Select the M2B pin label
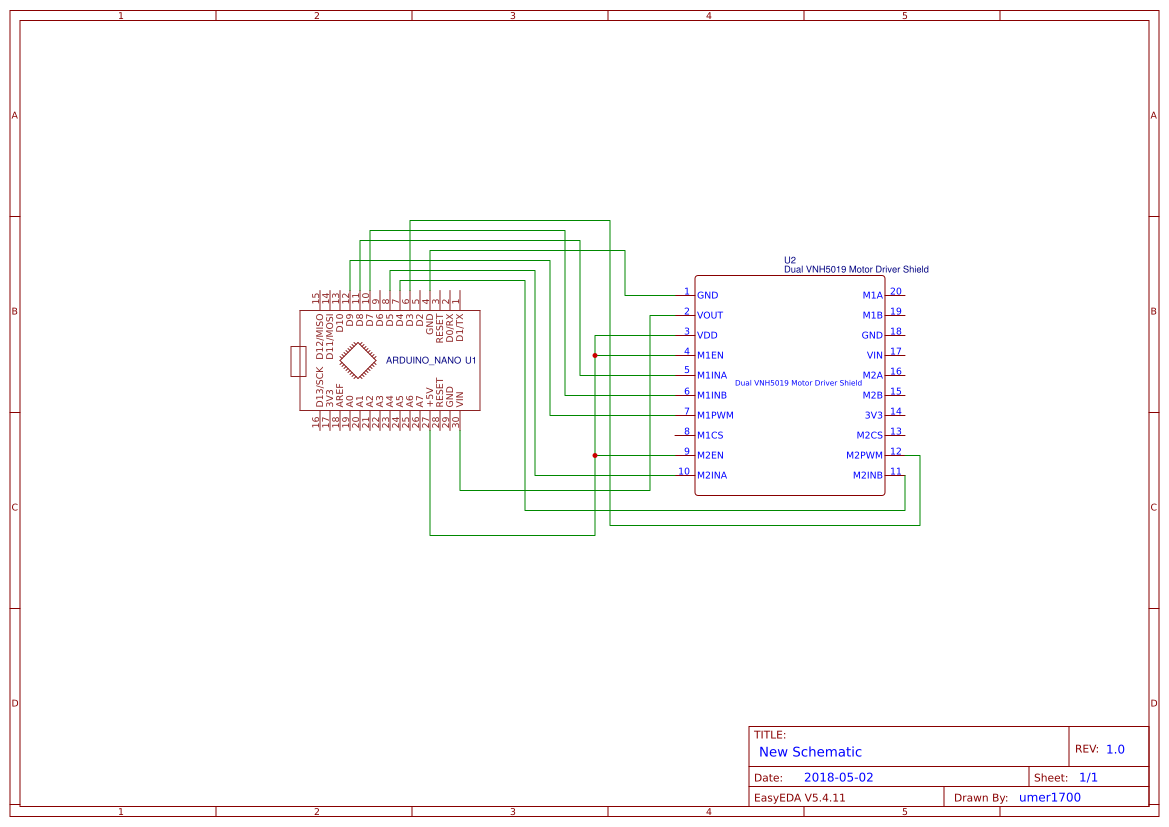The height and width of the screenshot is (827, 1169). pos(872,395)
